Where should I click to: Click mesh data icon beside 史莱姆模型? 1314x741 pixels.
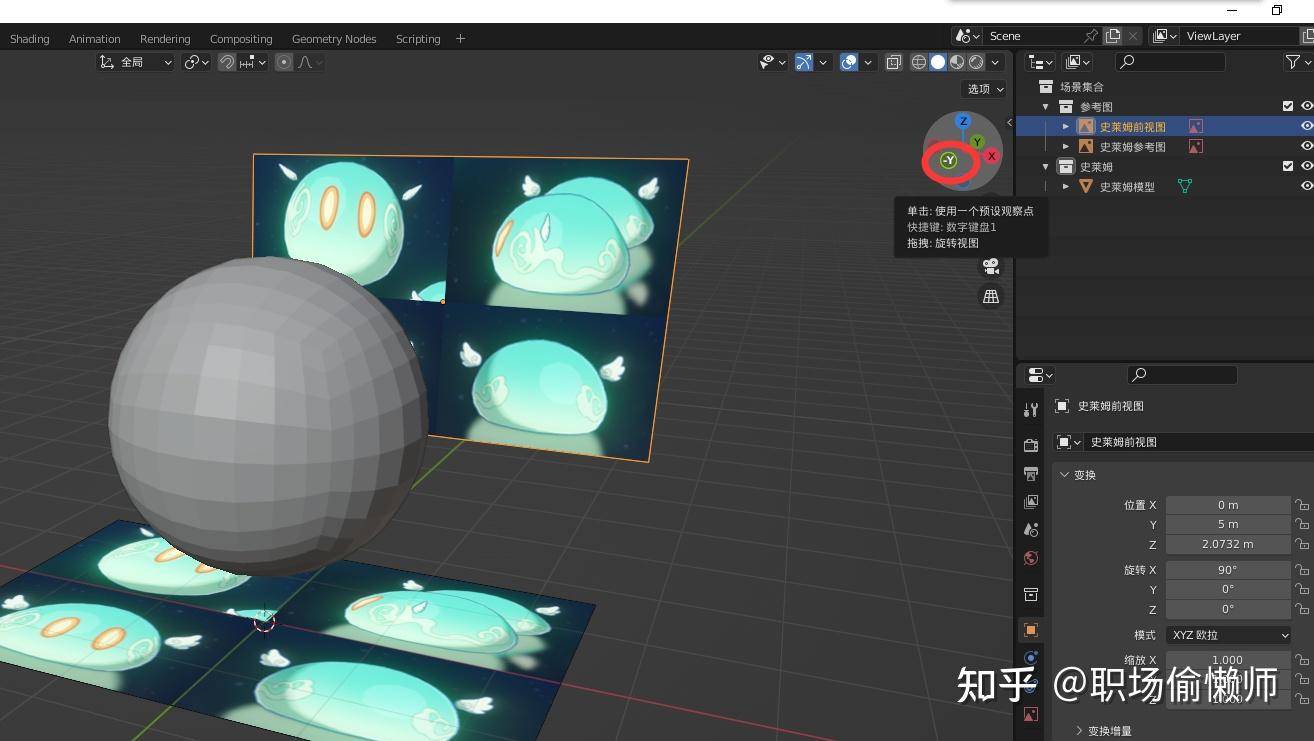(x=1185, y=187)
